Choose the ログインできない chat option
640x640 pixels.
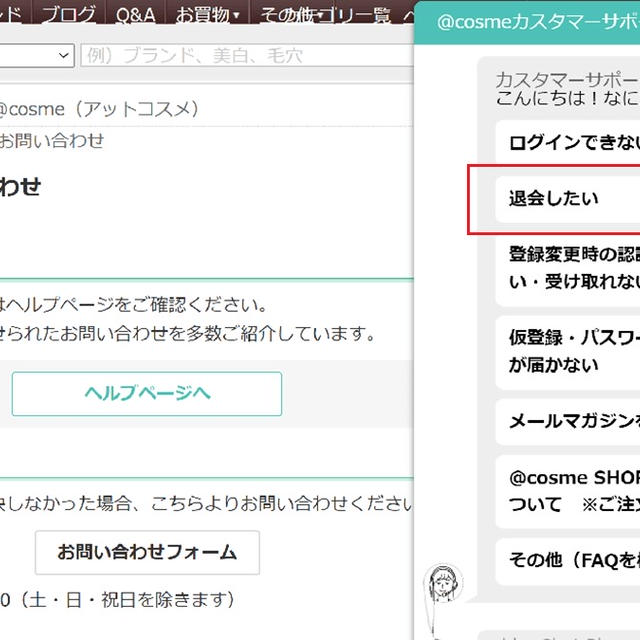tap(568, 142)
